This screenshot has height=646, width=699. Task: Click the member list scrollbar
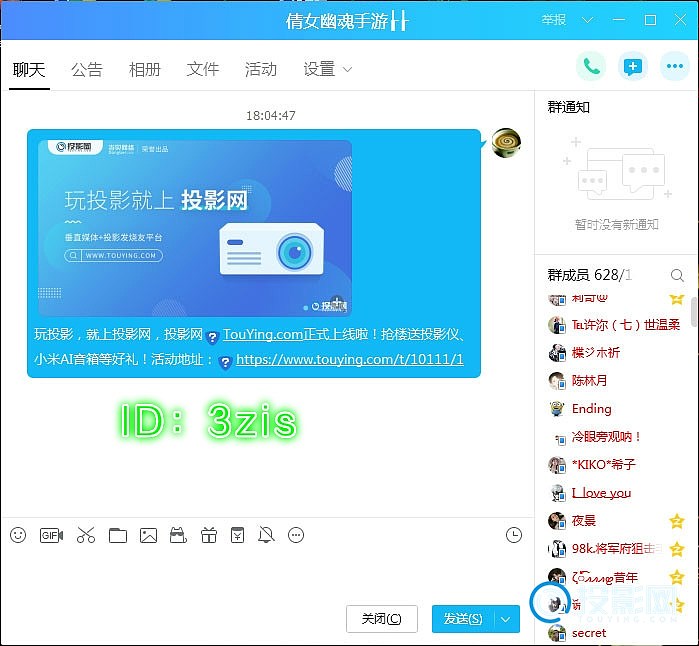click(694, 312)
